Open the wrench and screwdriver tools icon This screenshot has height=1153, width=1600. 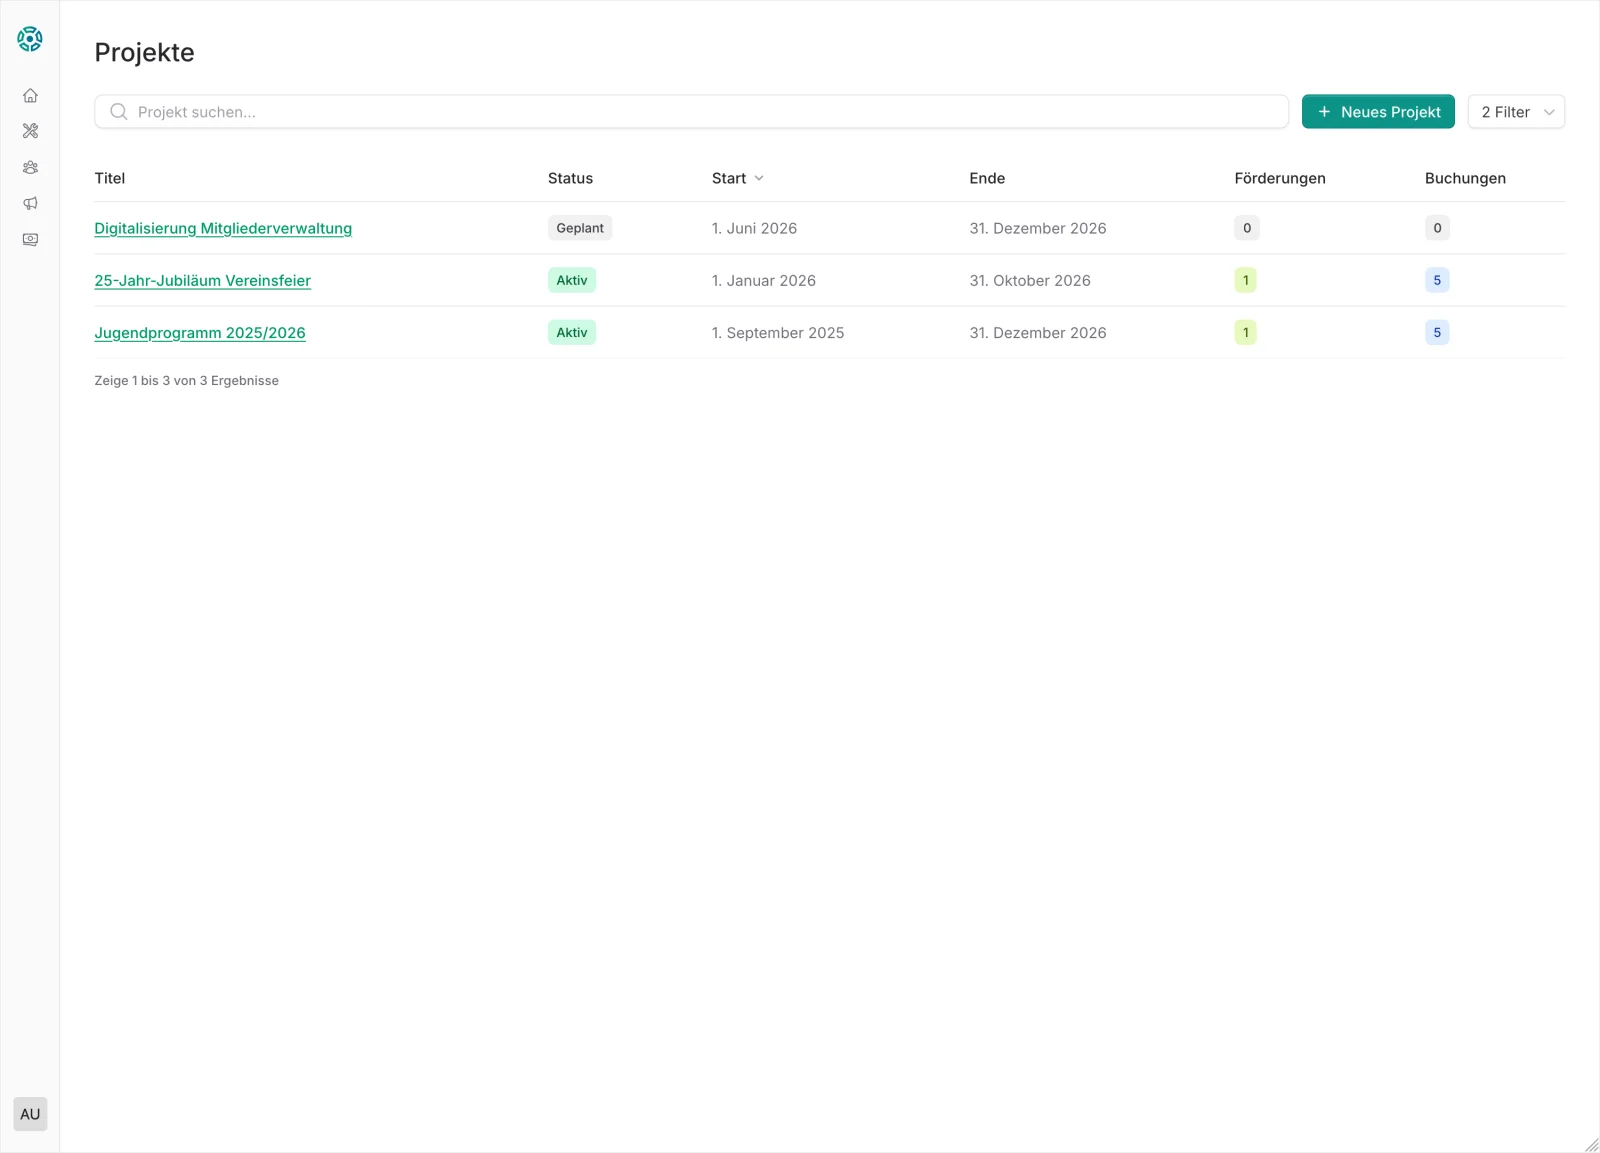[x=30, y=131]
